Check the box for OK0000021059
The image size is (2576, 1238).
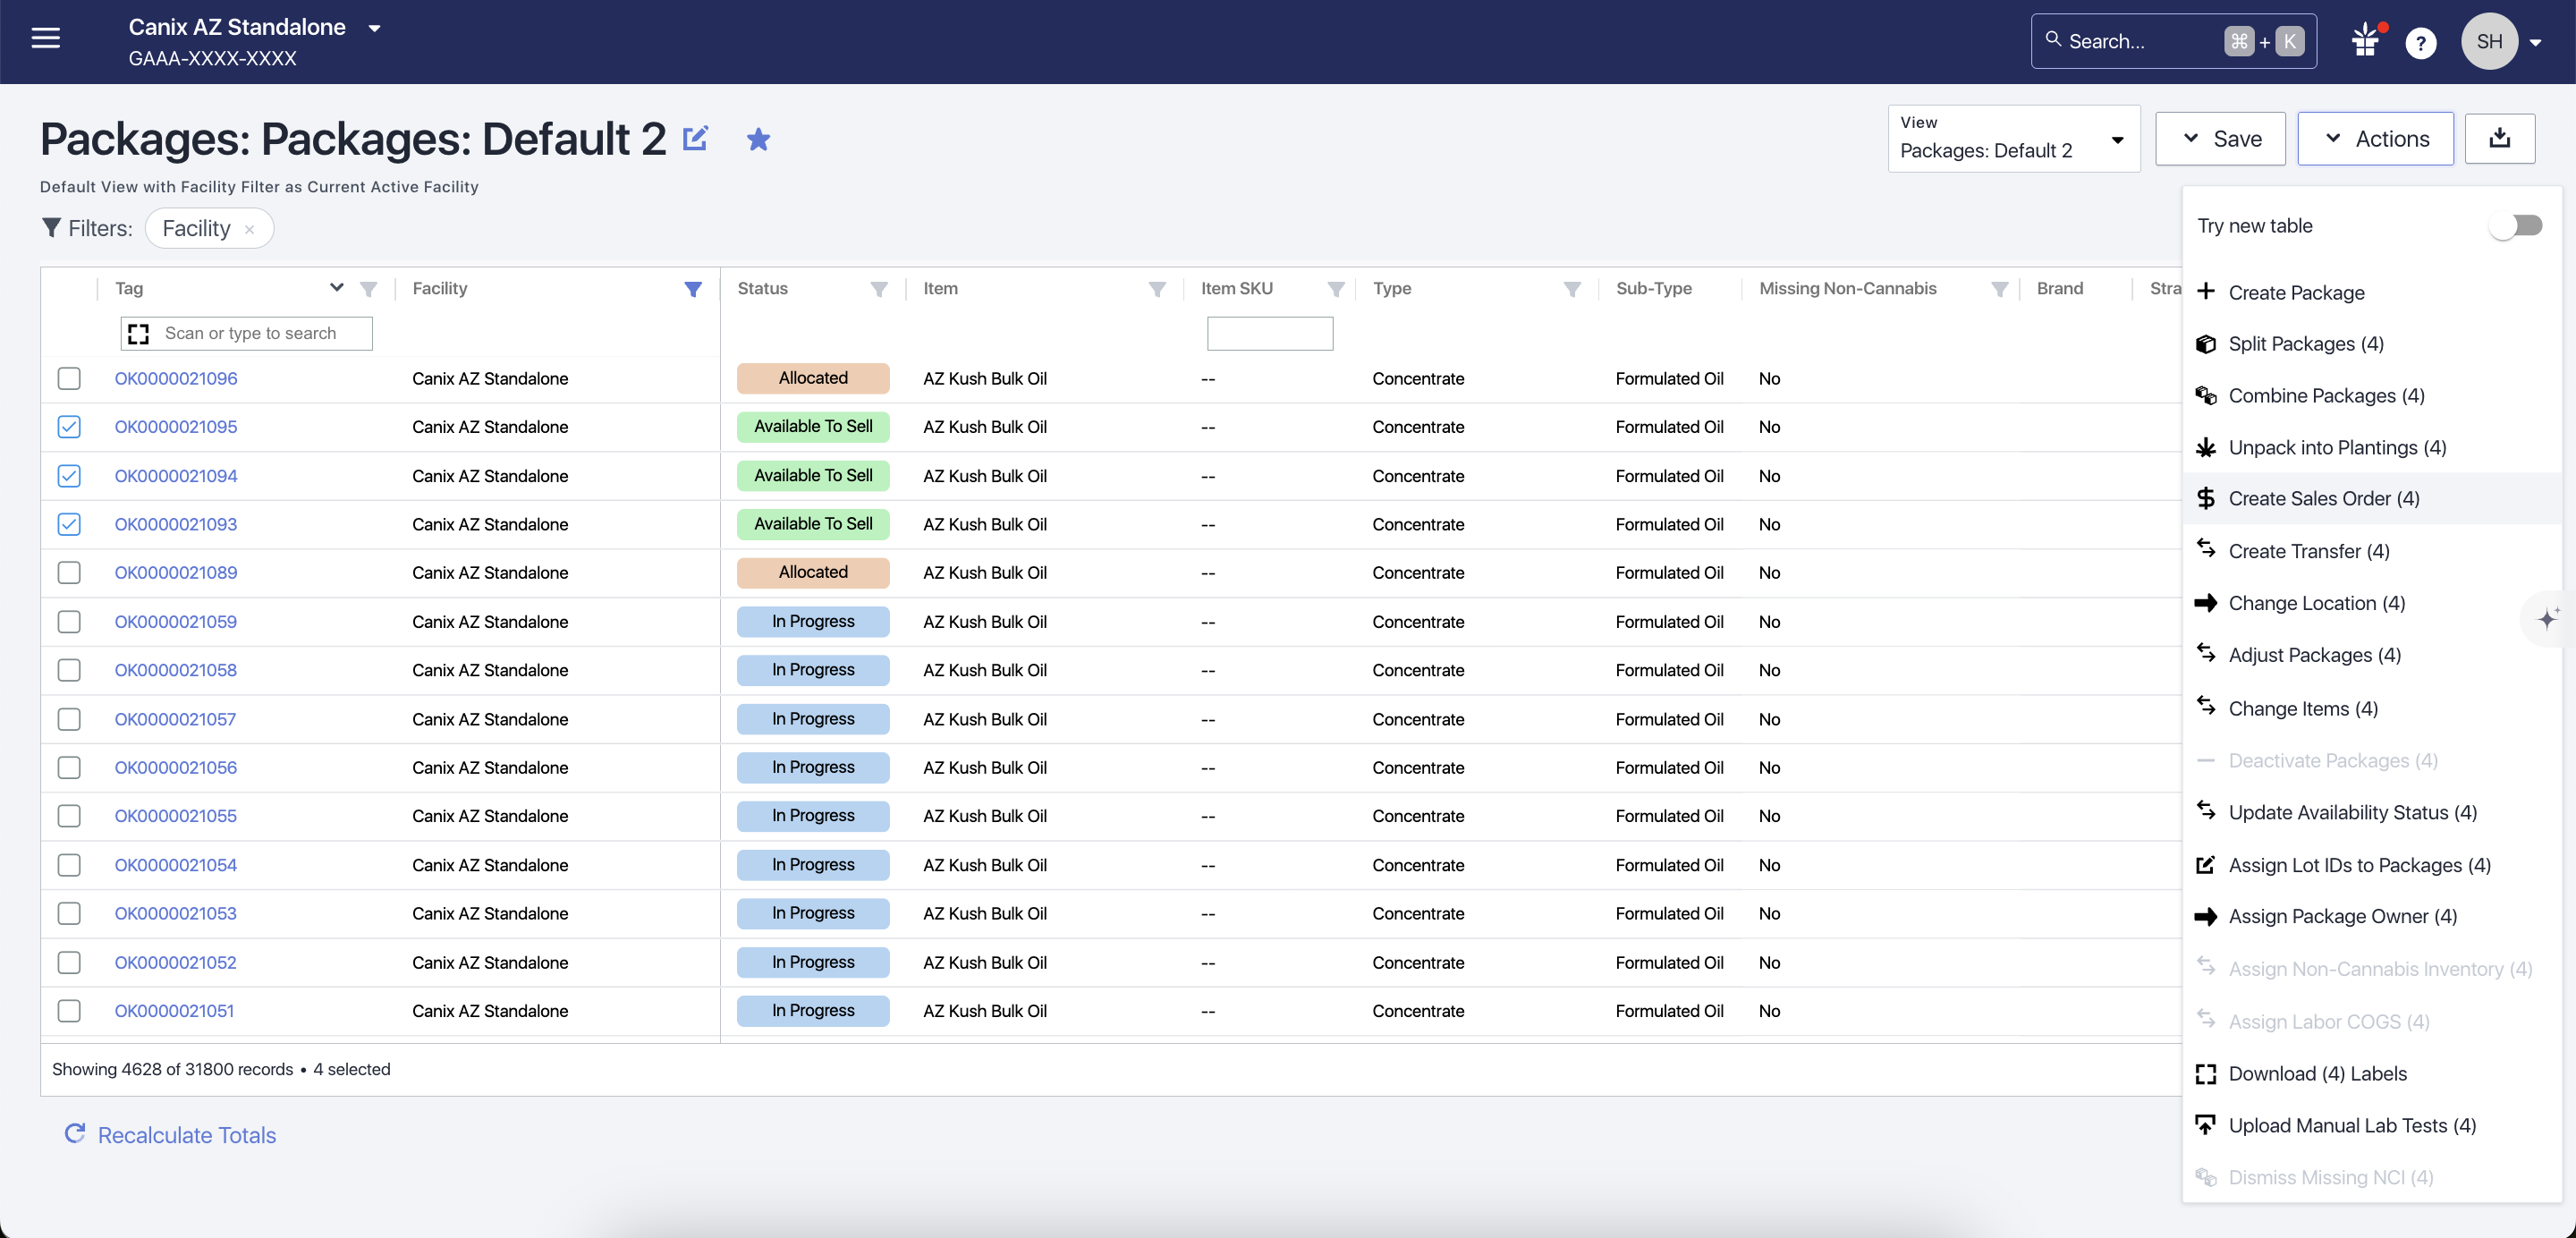tap(69, 621)
